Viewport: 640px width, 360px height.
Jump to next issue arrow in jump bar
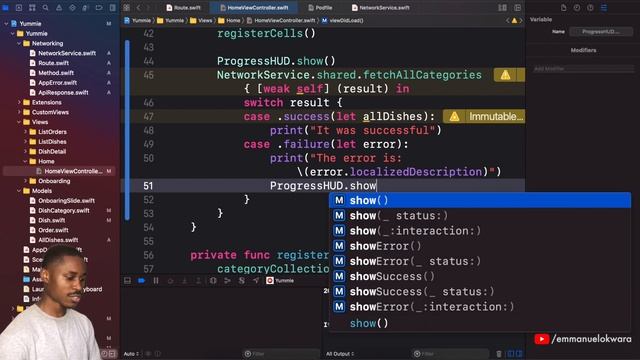521,20
